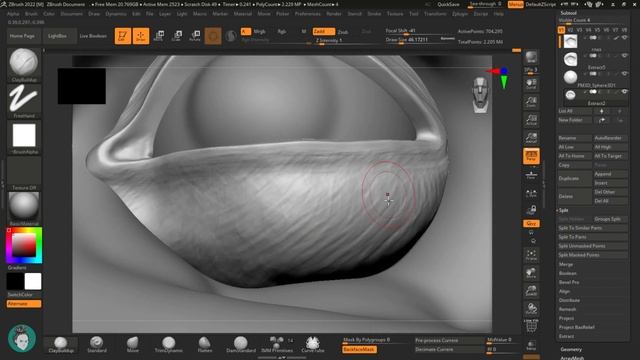Click Duplicate subtool button

(575, 178)
